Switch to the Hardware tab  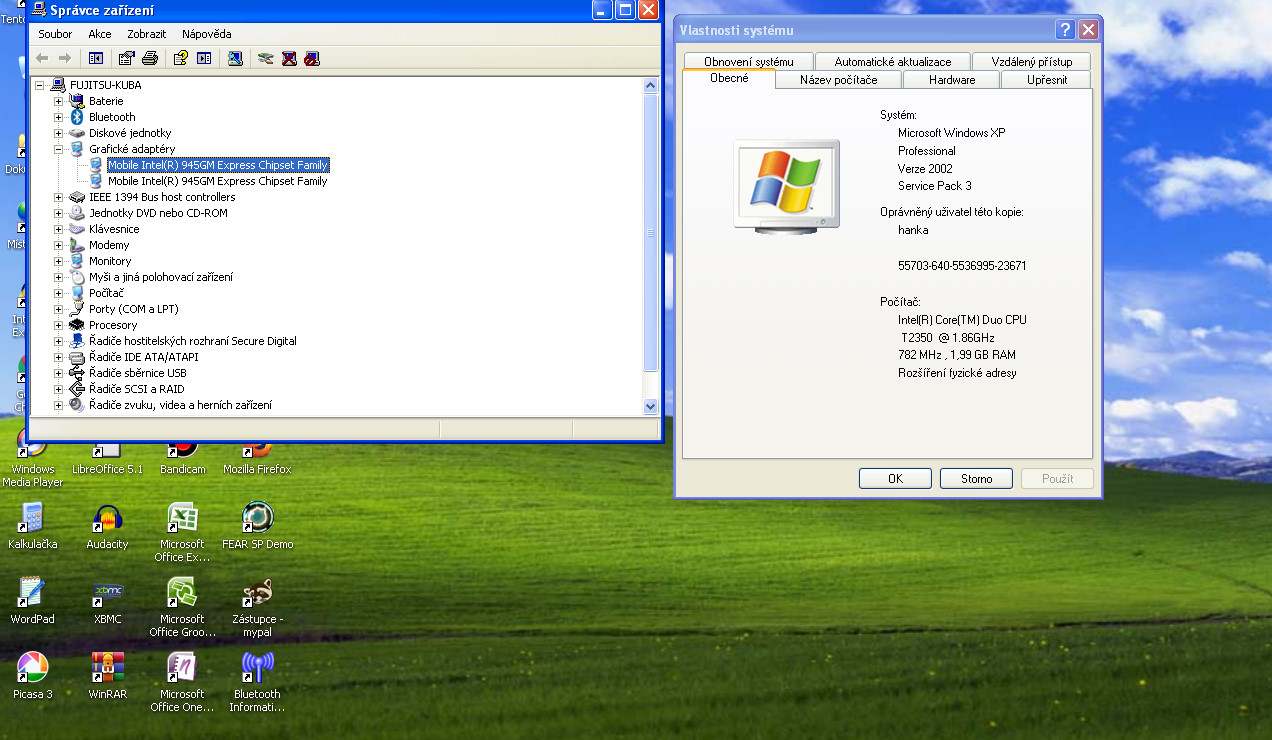coord(951,80)
